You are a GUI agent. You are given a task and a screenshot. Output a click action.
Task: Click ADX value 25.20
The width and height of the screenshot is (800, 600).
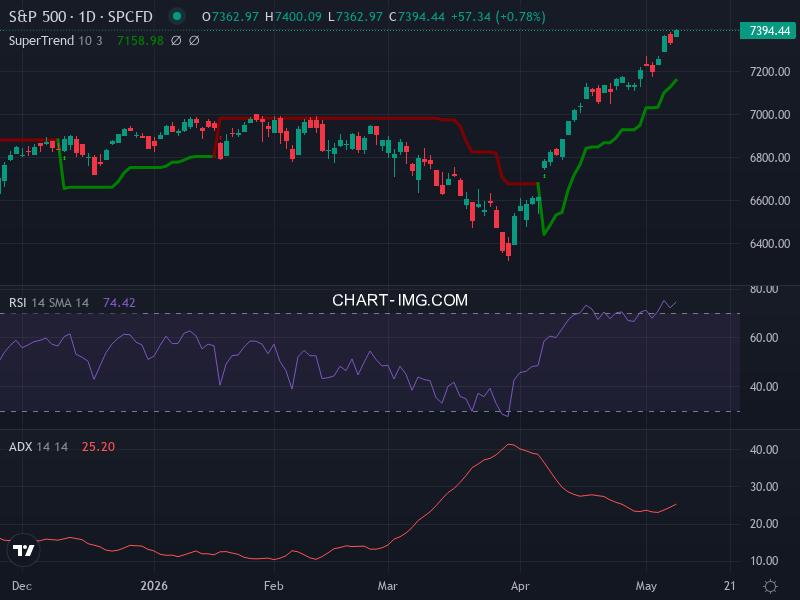click(x=98, y=447)
